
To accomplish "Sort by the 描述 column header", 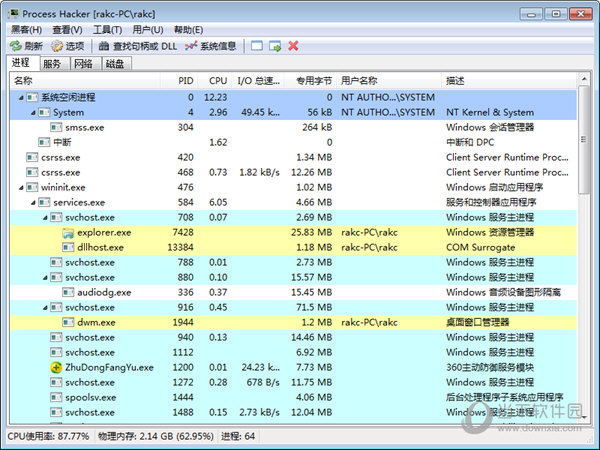I will (x=509, y=81).
